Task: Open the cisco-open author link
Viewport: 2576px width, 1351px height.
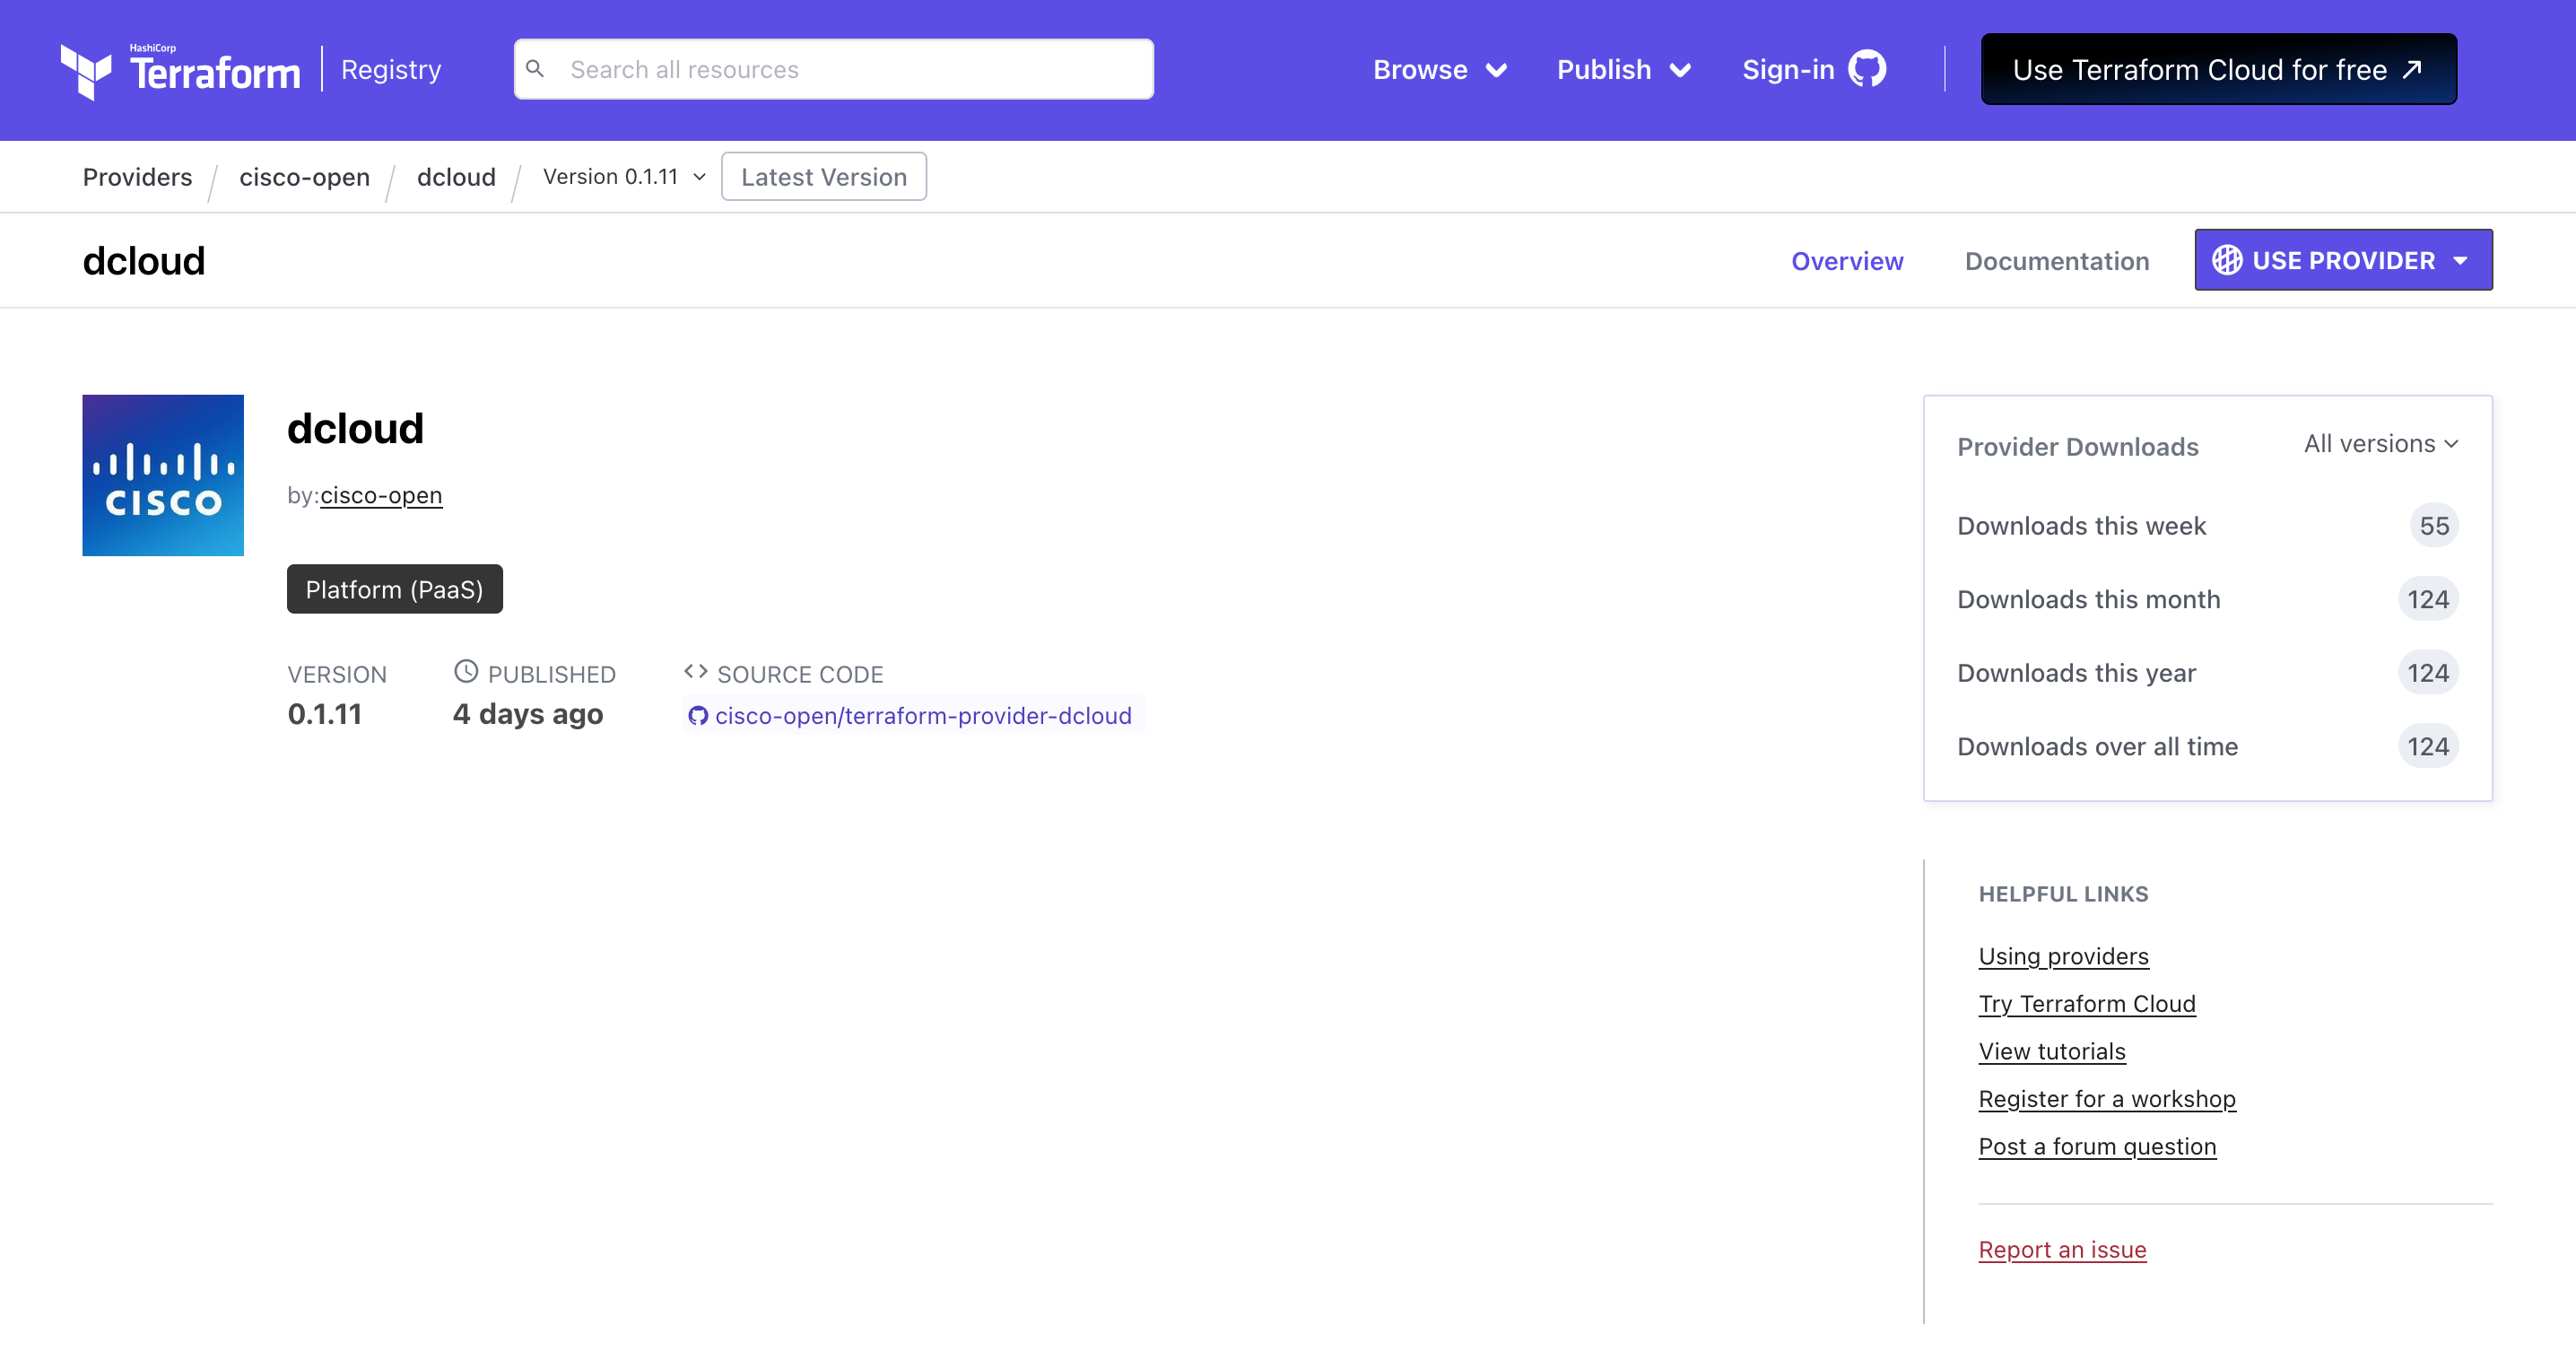Action: (x=381, y=495)
